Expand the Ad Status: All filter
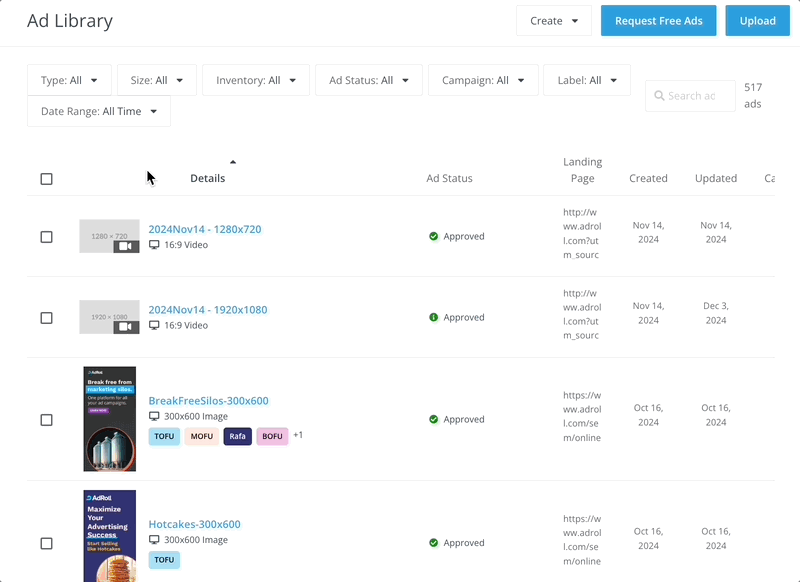Image resolution: width=800 pixels, height=582 pixels. coord(368,80)
